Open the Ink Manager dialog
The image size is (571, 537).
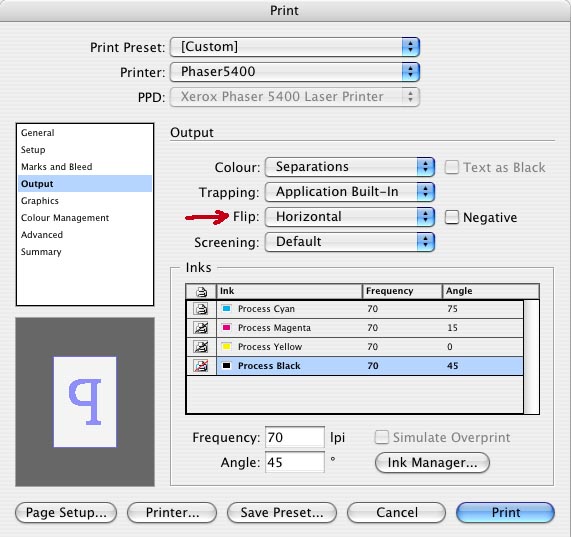coord(432,463)
